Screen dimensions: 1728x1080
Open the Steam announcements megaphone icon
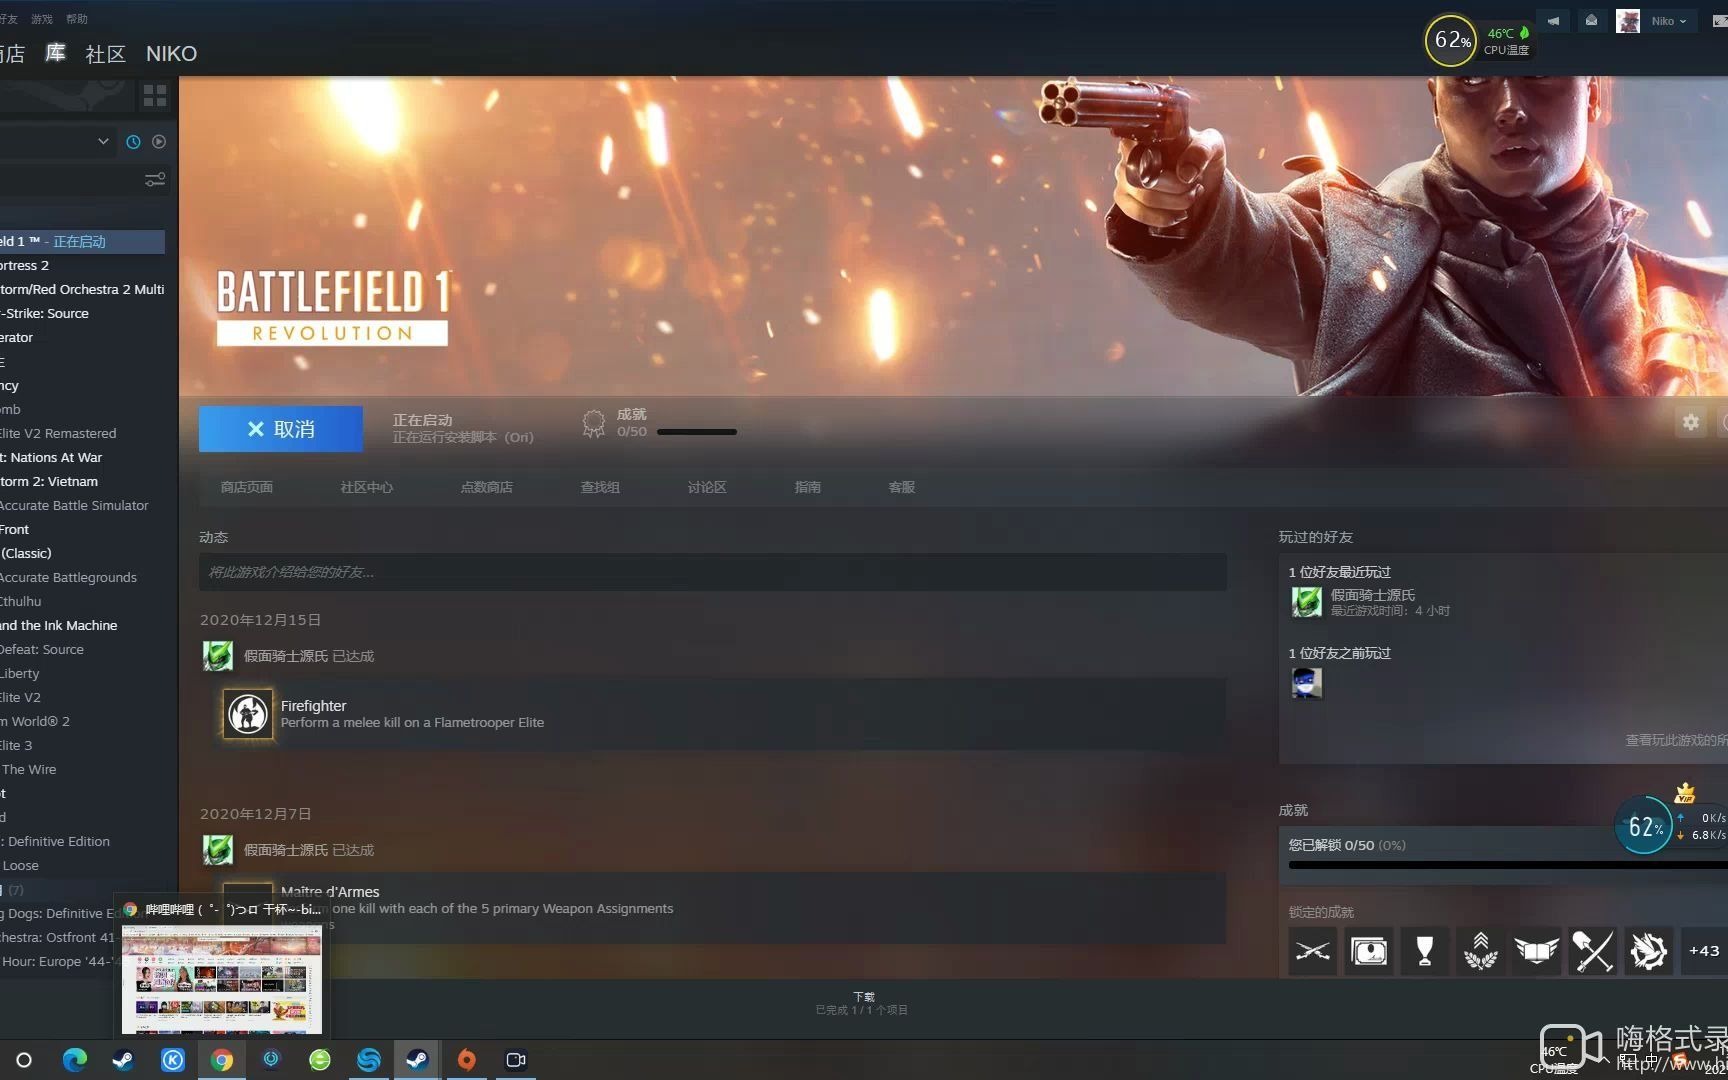point(1553,21)
